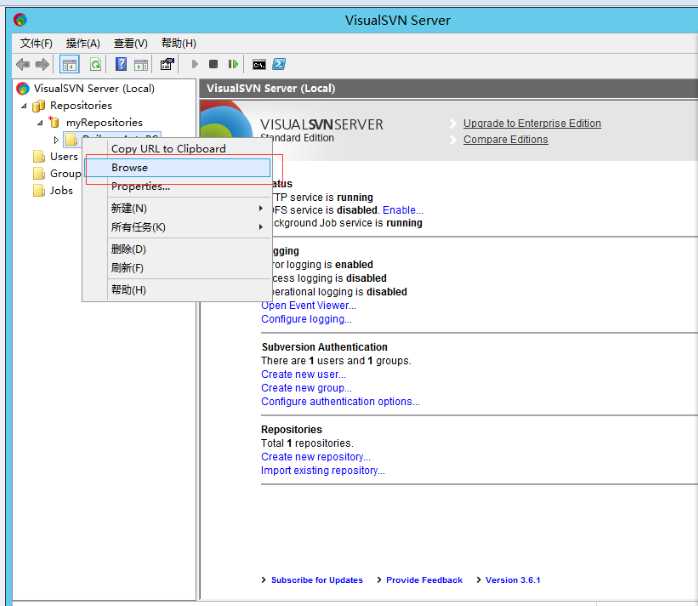Click the Properties toolbar icon
698x606 pixels.
(167, 65)
